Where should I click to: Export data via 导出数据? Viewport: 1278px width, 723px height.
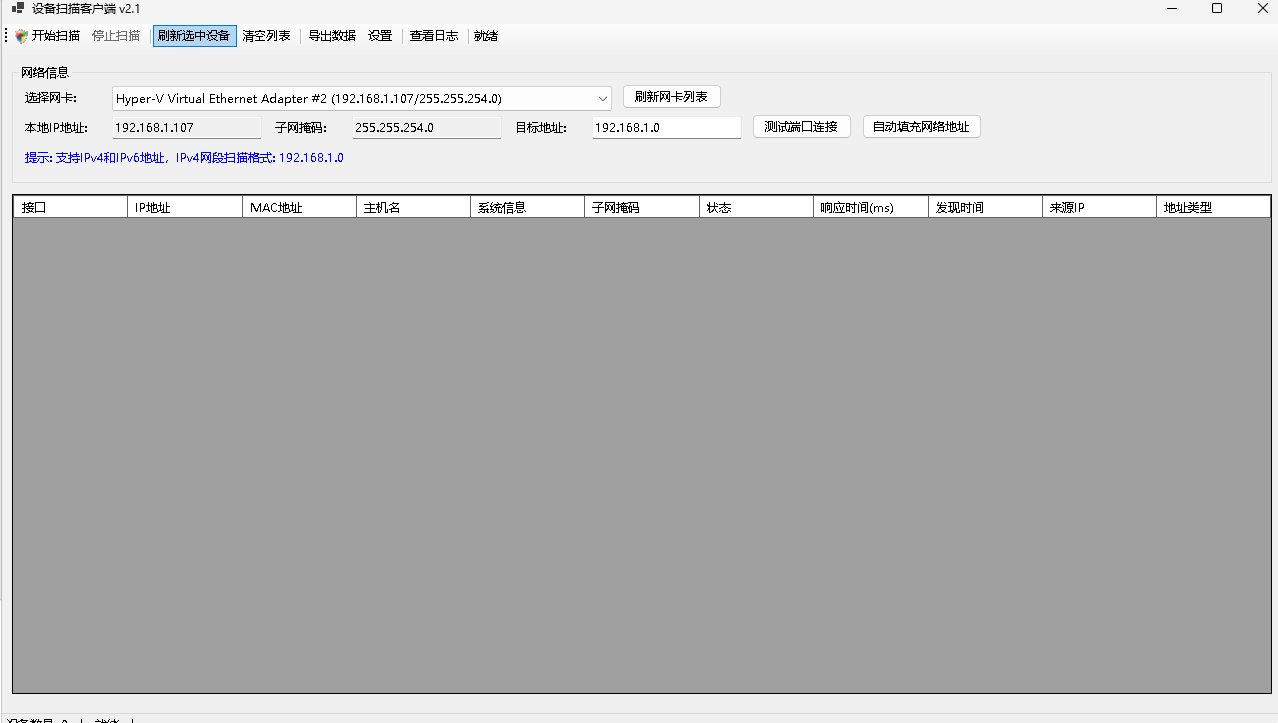(x=331, y=36)
